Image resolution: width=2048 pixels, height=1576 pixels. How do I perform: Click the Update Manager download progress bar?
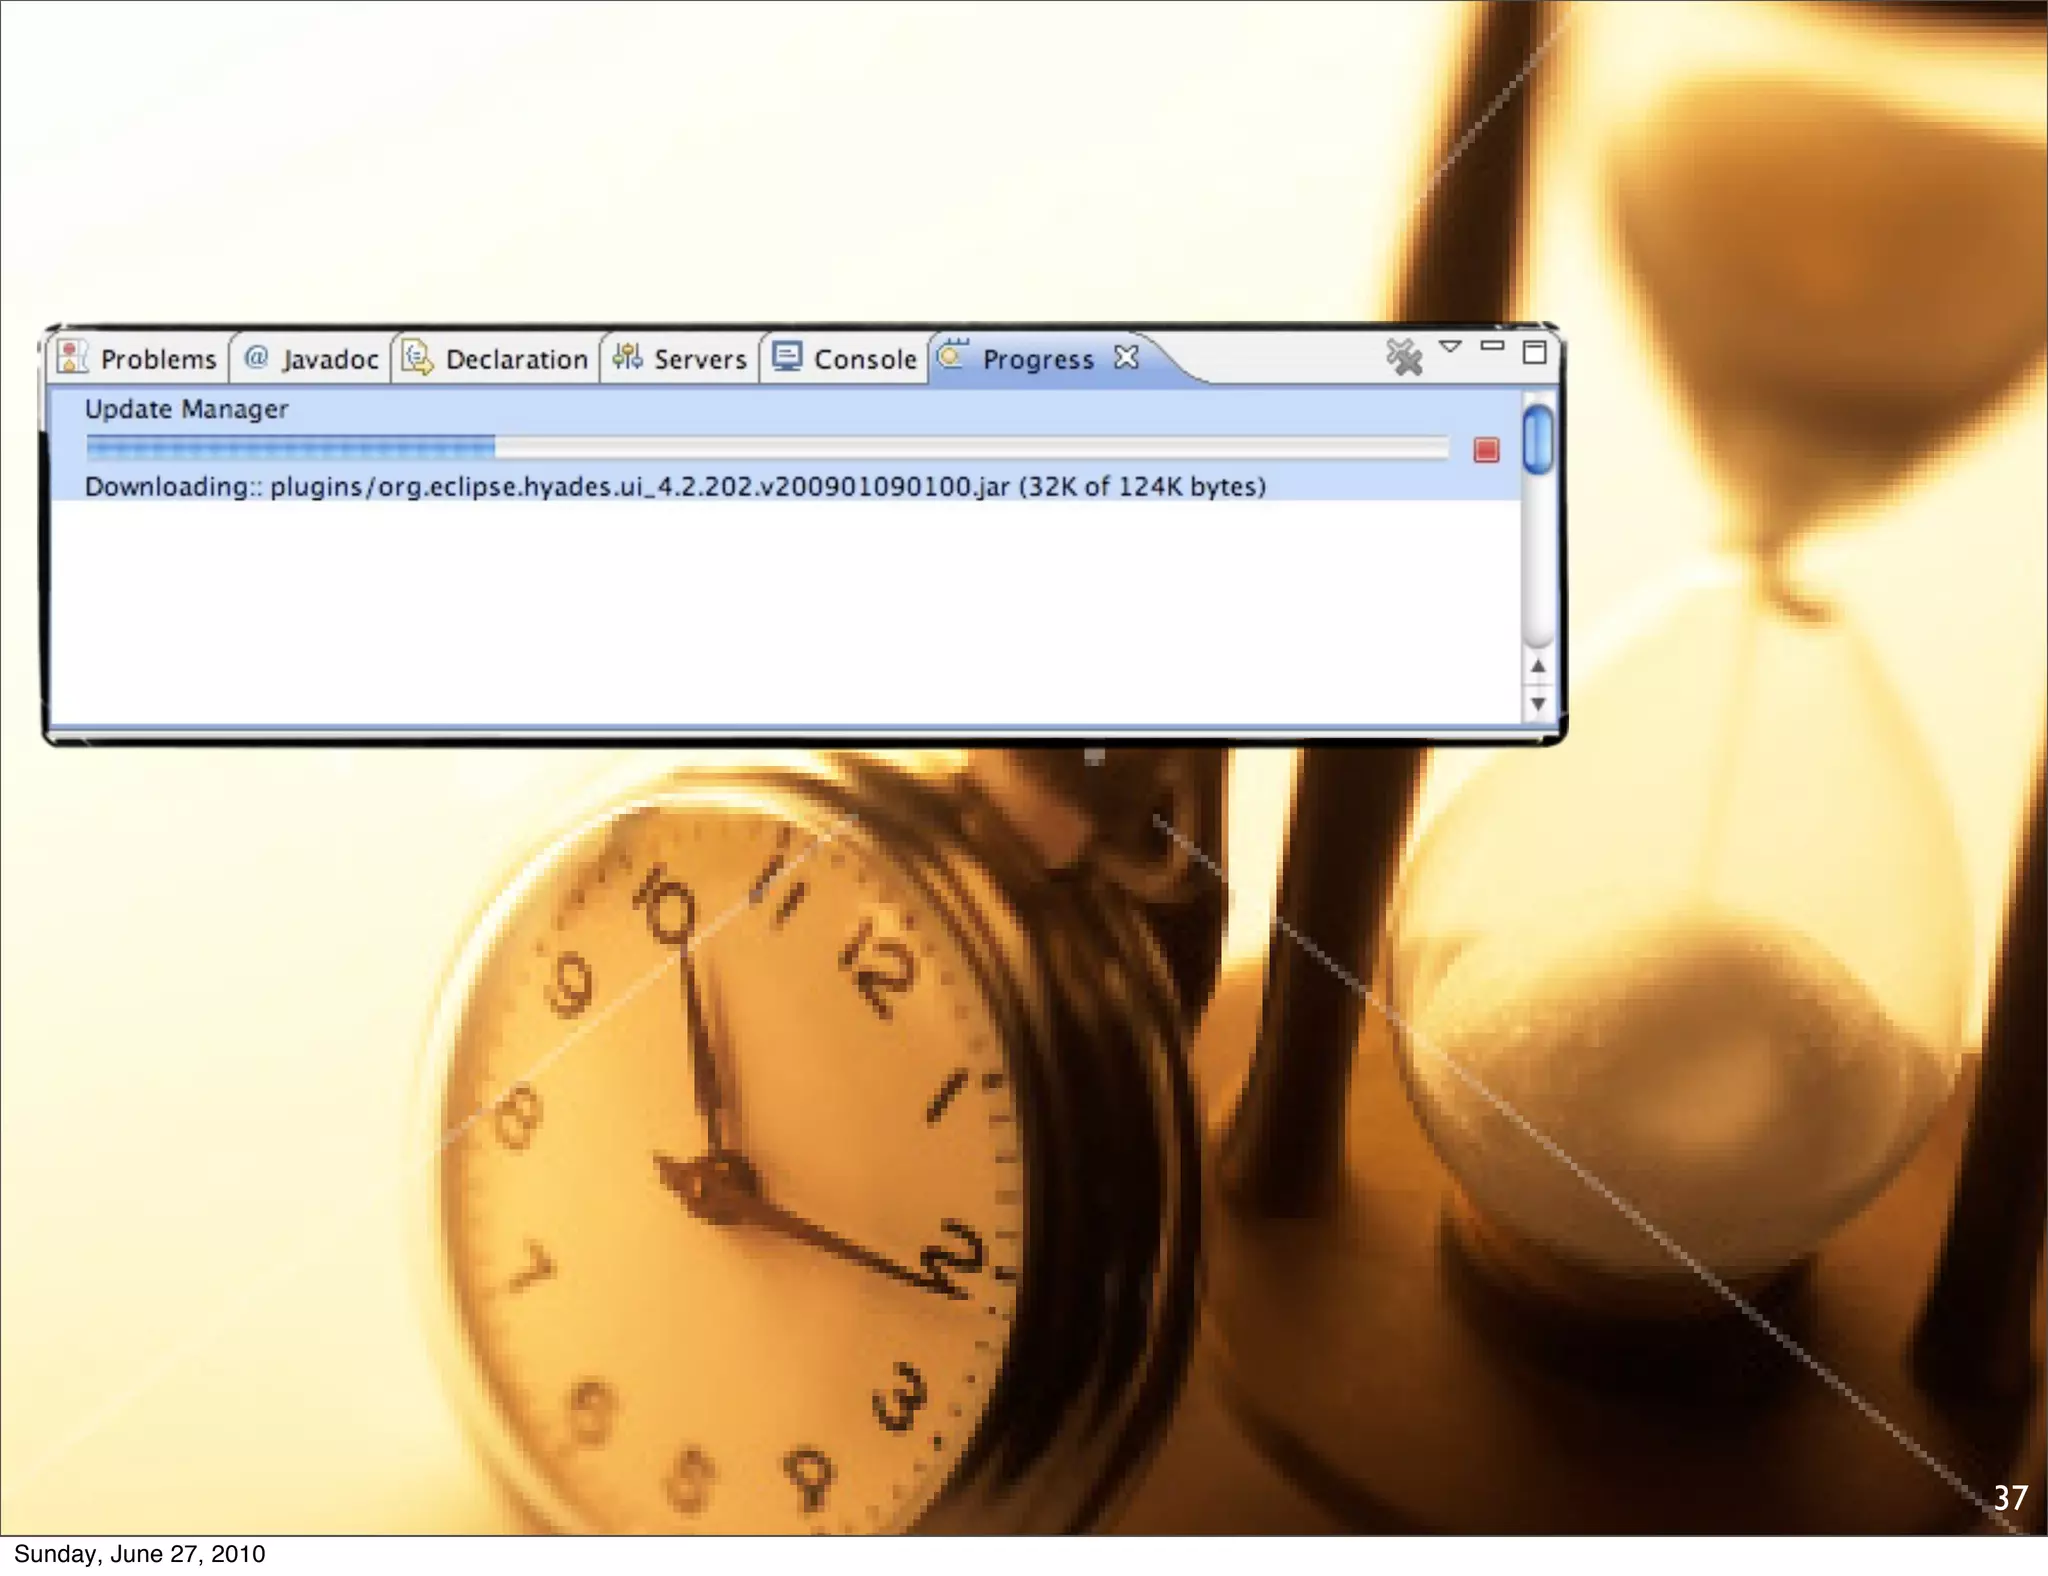click(767, 447)
